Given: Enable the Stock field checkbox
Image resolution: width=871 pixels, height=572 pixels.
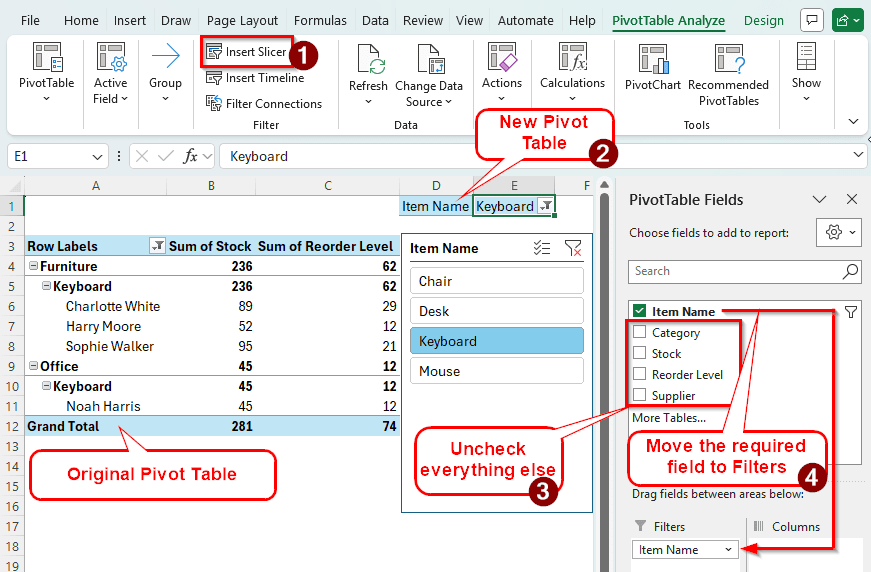Looking at the screenshot, I should point(639,354).
